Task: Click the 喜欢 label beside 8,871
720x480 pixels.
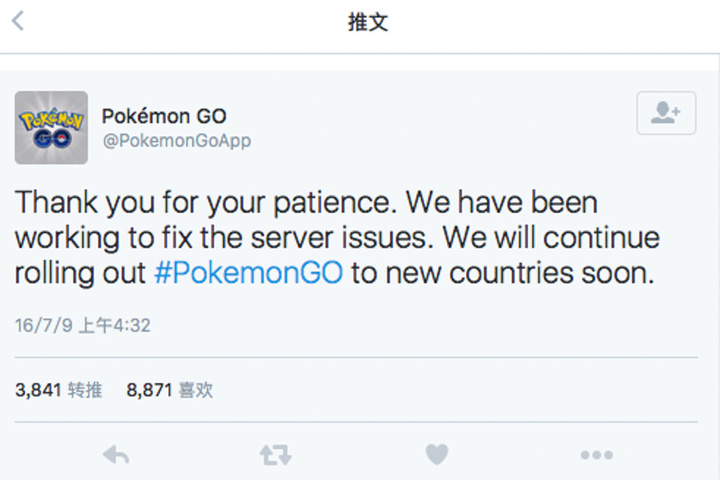Action: tap(196, 390)
